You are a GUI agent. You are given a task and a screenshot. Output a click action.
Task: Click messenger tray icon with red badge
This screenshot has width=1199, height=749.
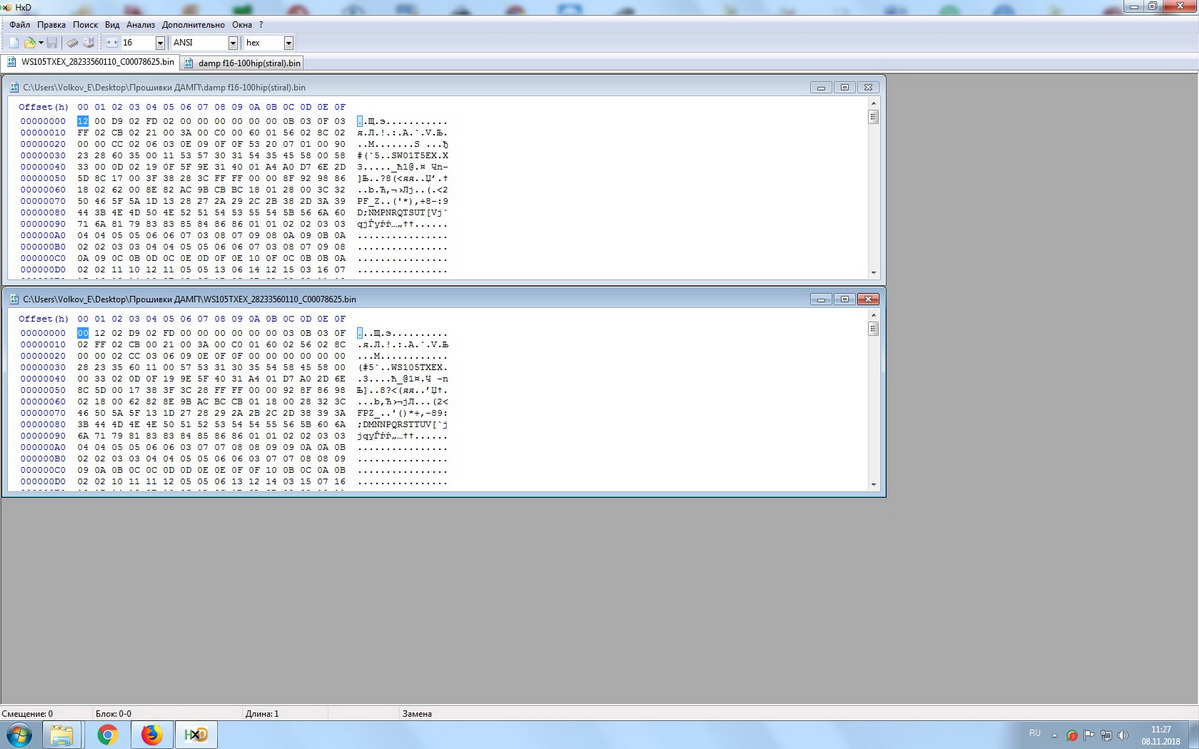1072,735
